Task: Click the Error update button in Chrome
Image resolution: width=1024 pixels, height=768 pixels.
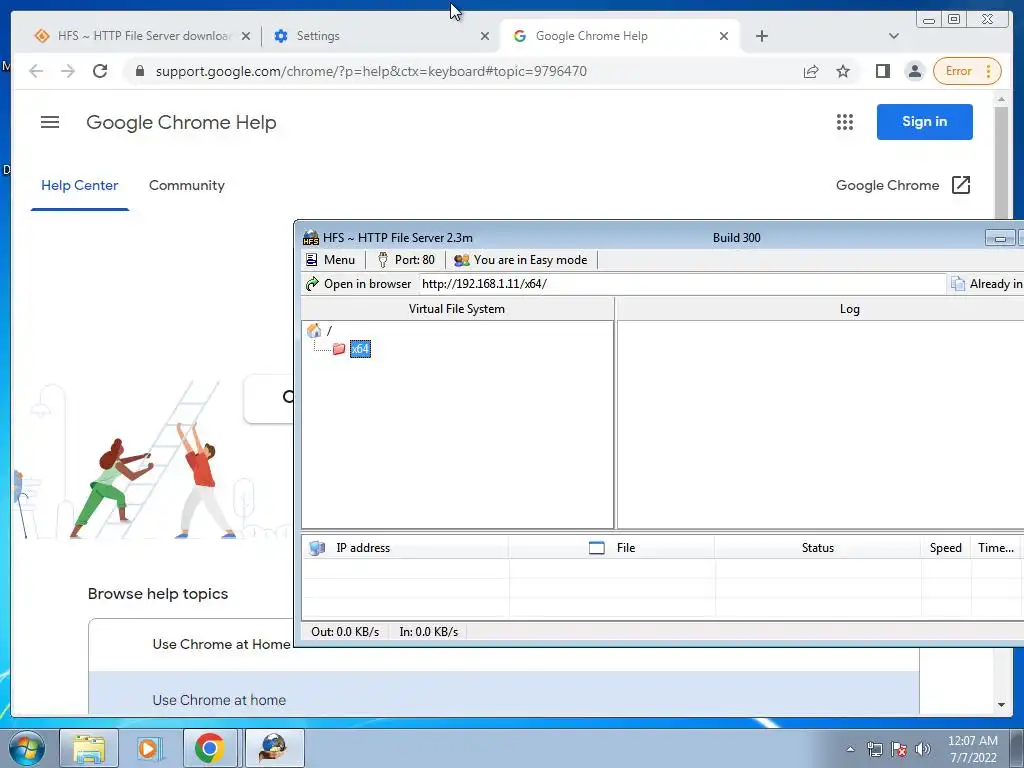Action: point(967,71)
